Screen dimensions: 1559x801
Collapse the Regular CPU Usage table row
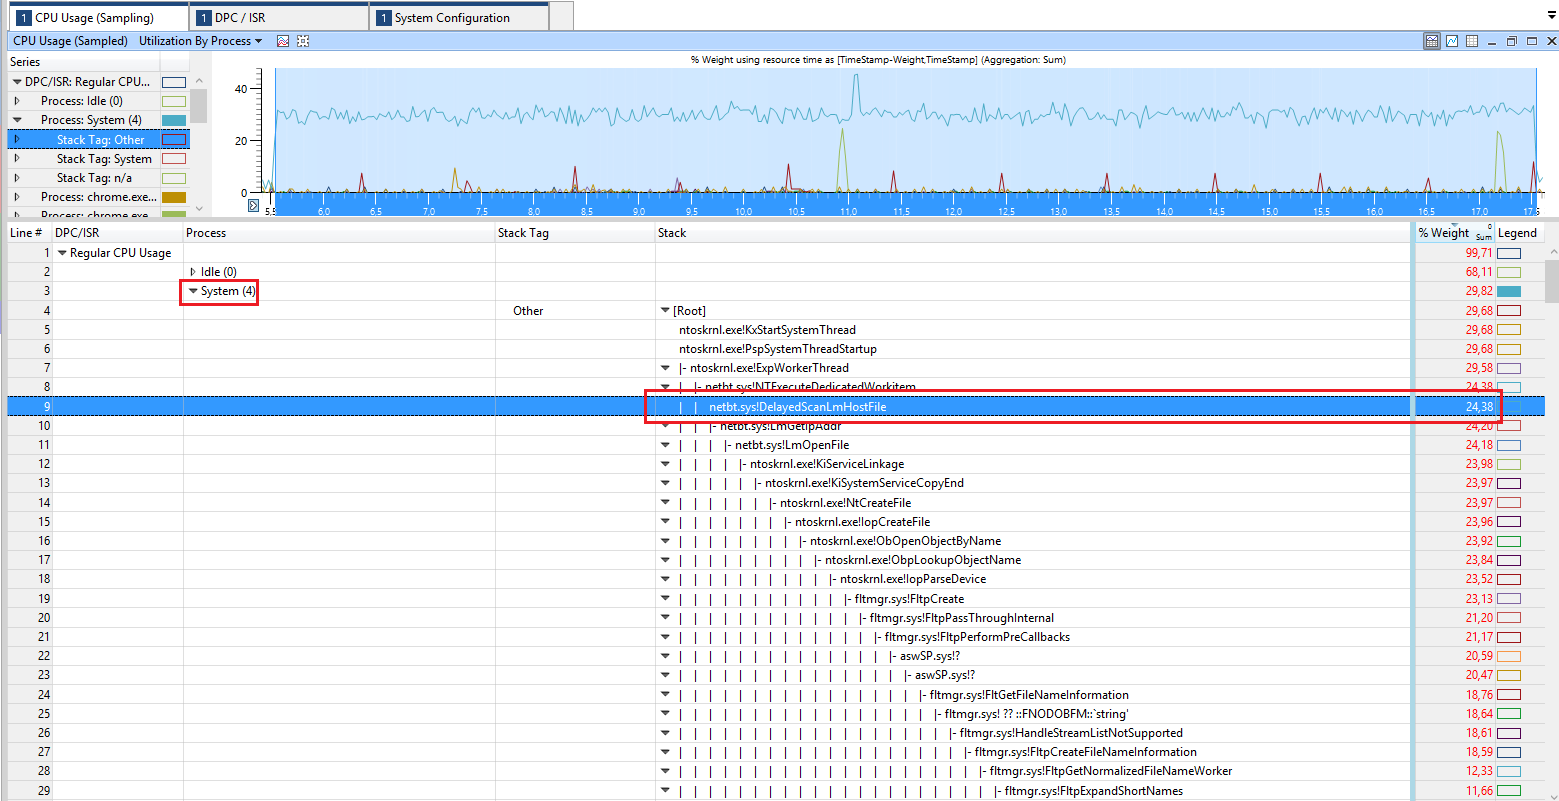click(62, 253)
